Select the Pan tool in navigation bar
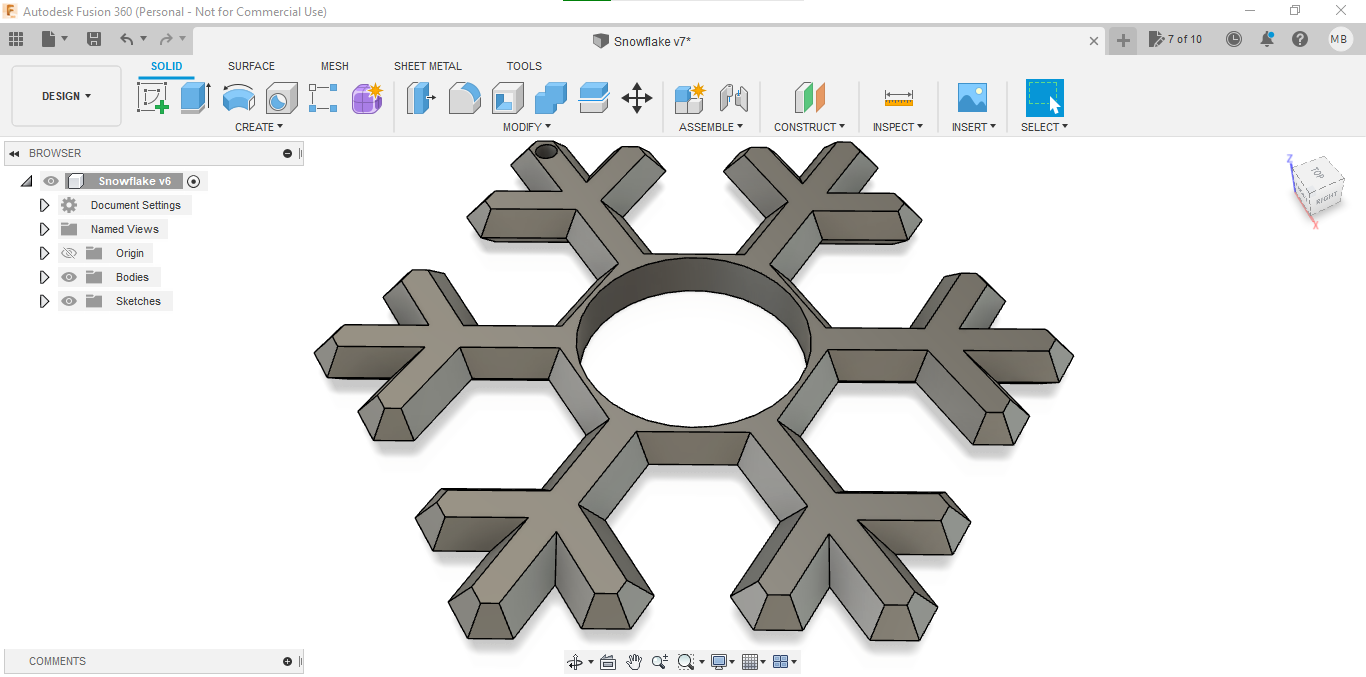 pyautogui.click(x=633, y=661)
